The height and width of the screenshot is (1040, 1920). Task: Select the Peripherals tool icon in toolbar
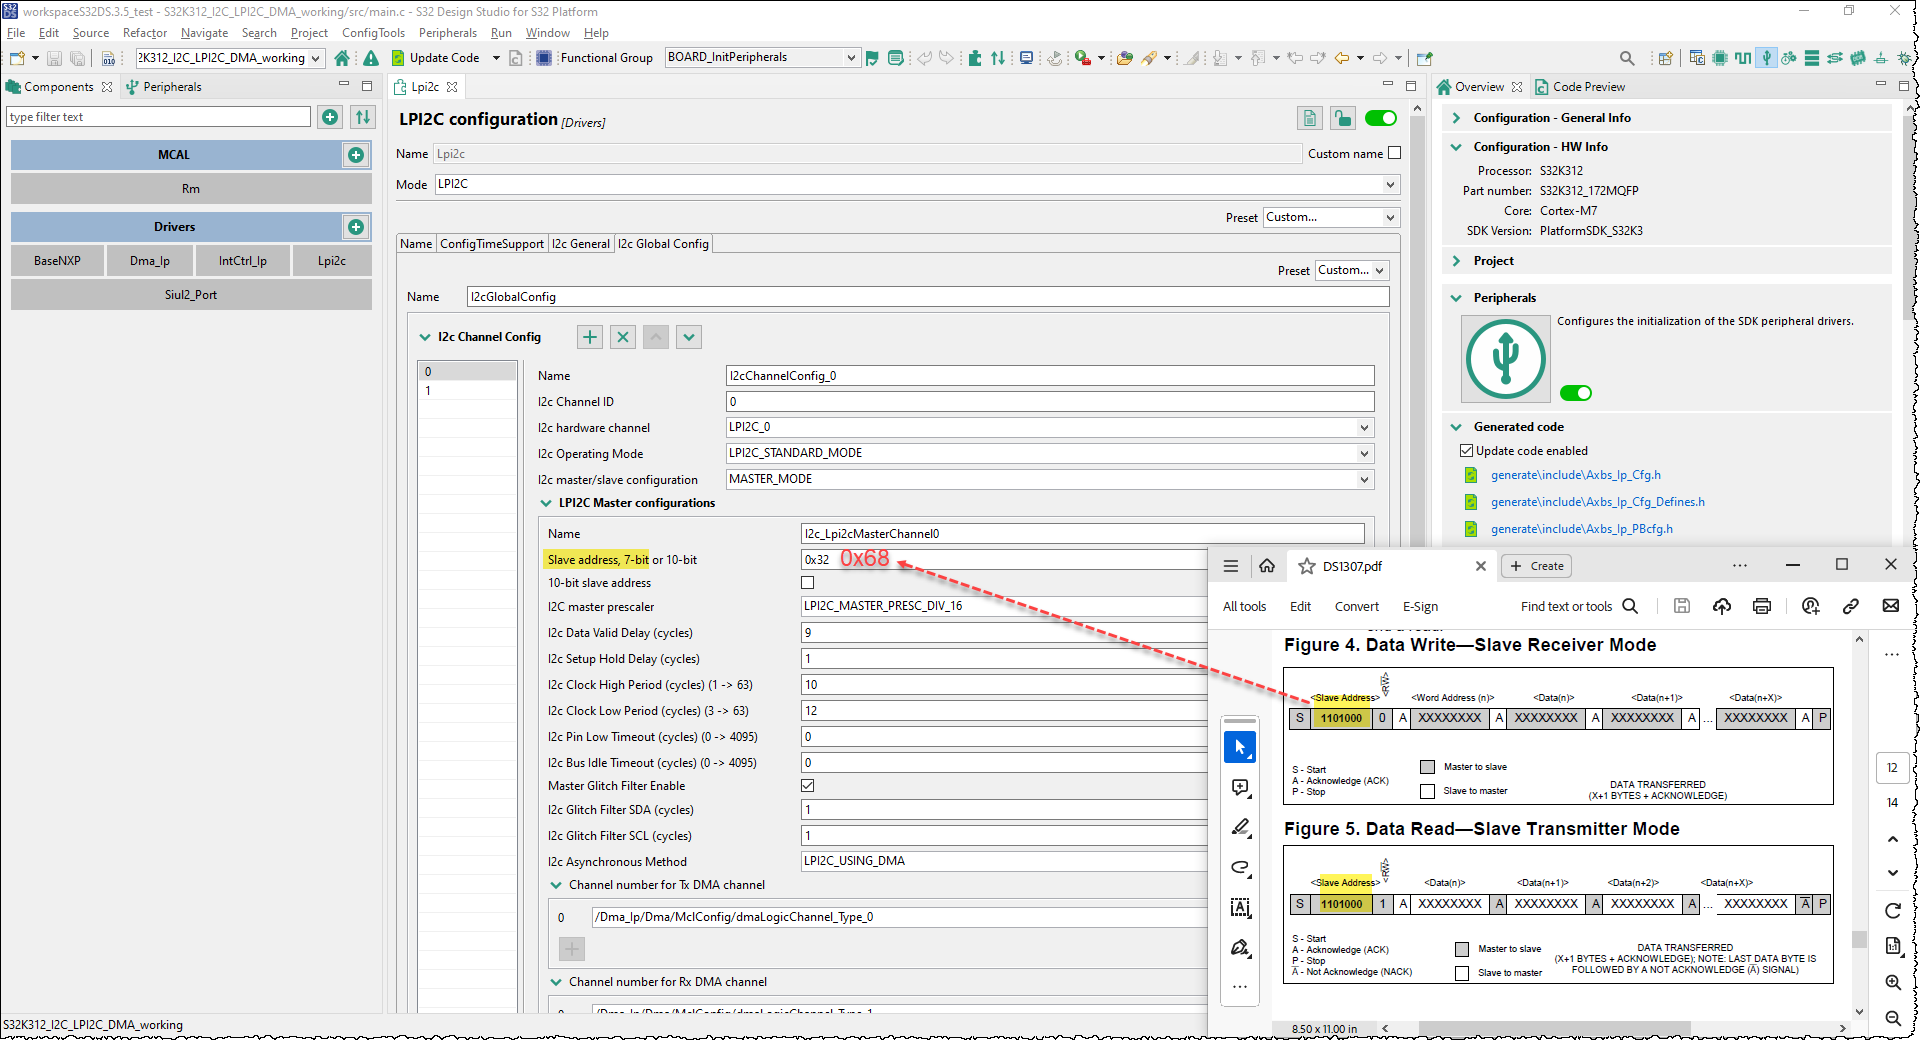click(1768, 58)
